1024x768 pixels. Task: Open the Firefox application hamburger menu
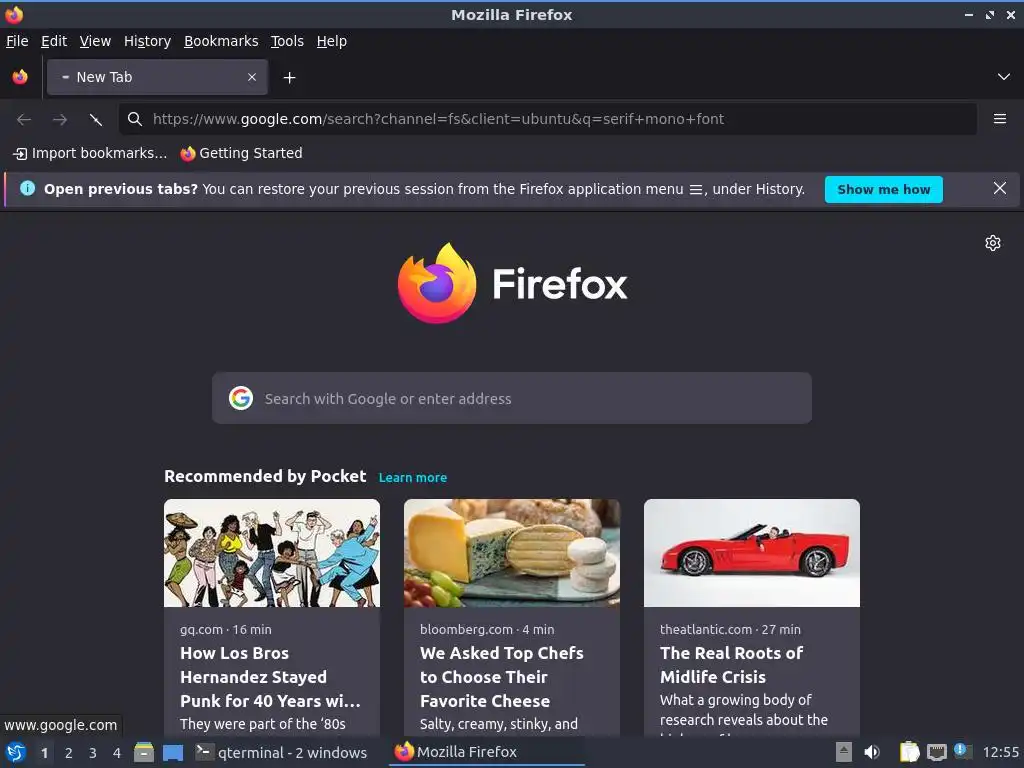point(1000,119)
